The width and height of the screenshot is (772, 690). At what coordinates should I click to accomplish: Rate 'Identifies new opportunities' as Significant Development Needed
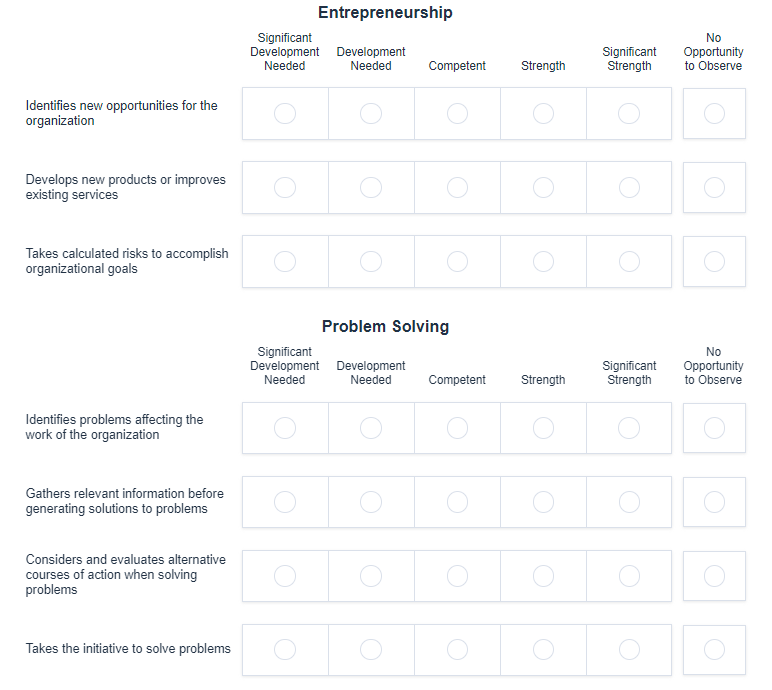point(285,114)
